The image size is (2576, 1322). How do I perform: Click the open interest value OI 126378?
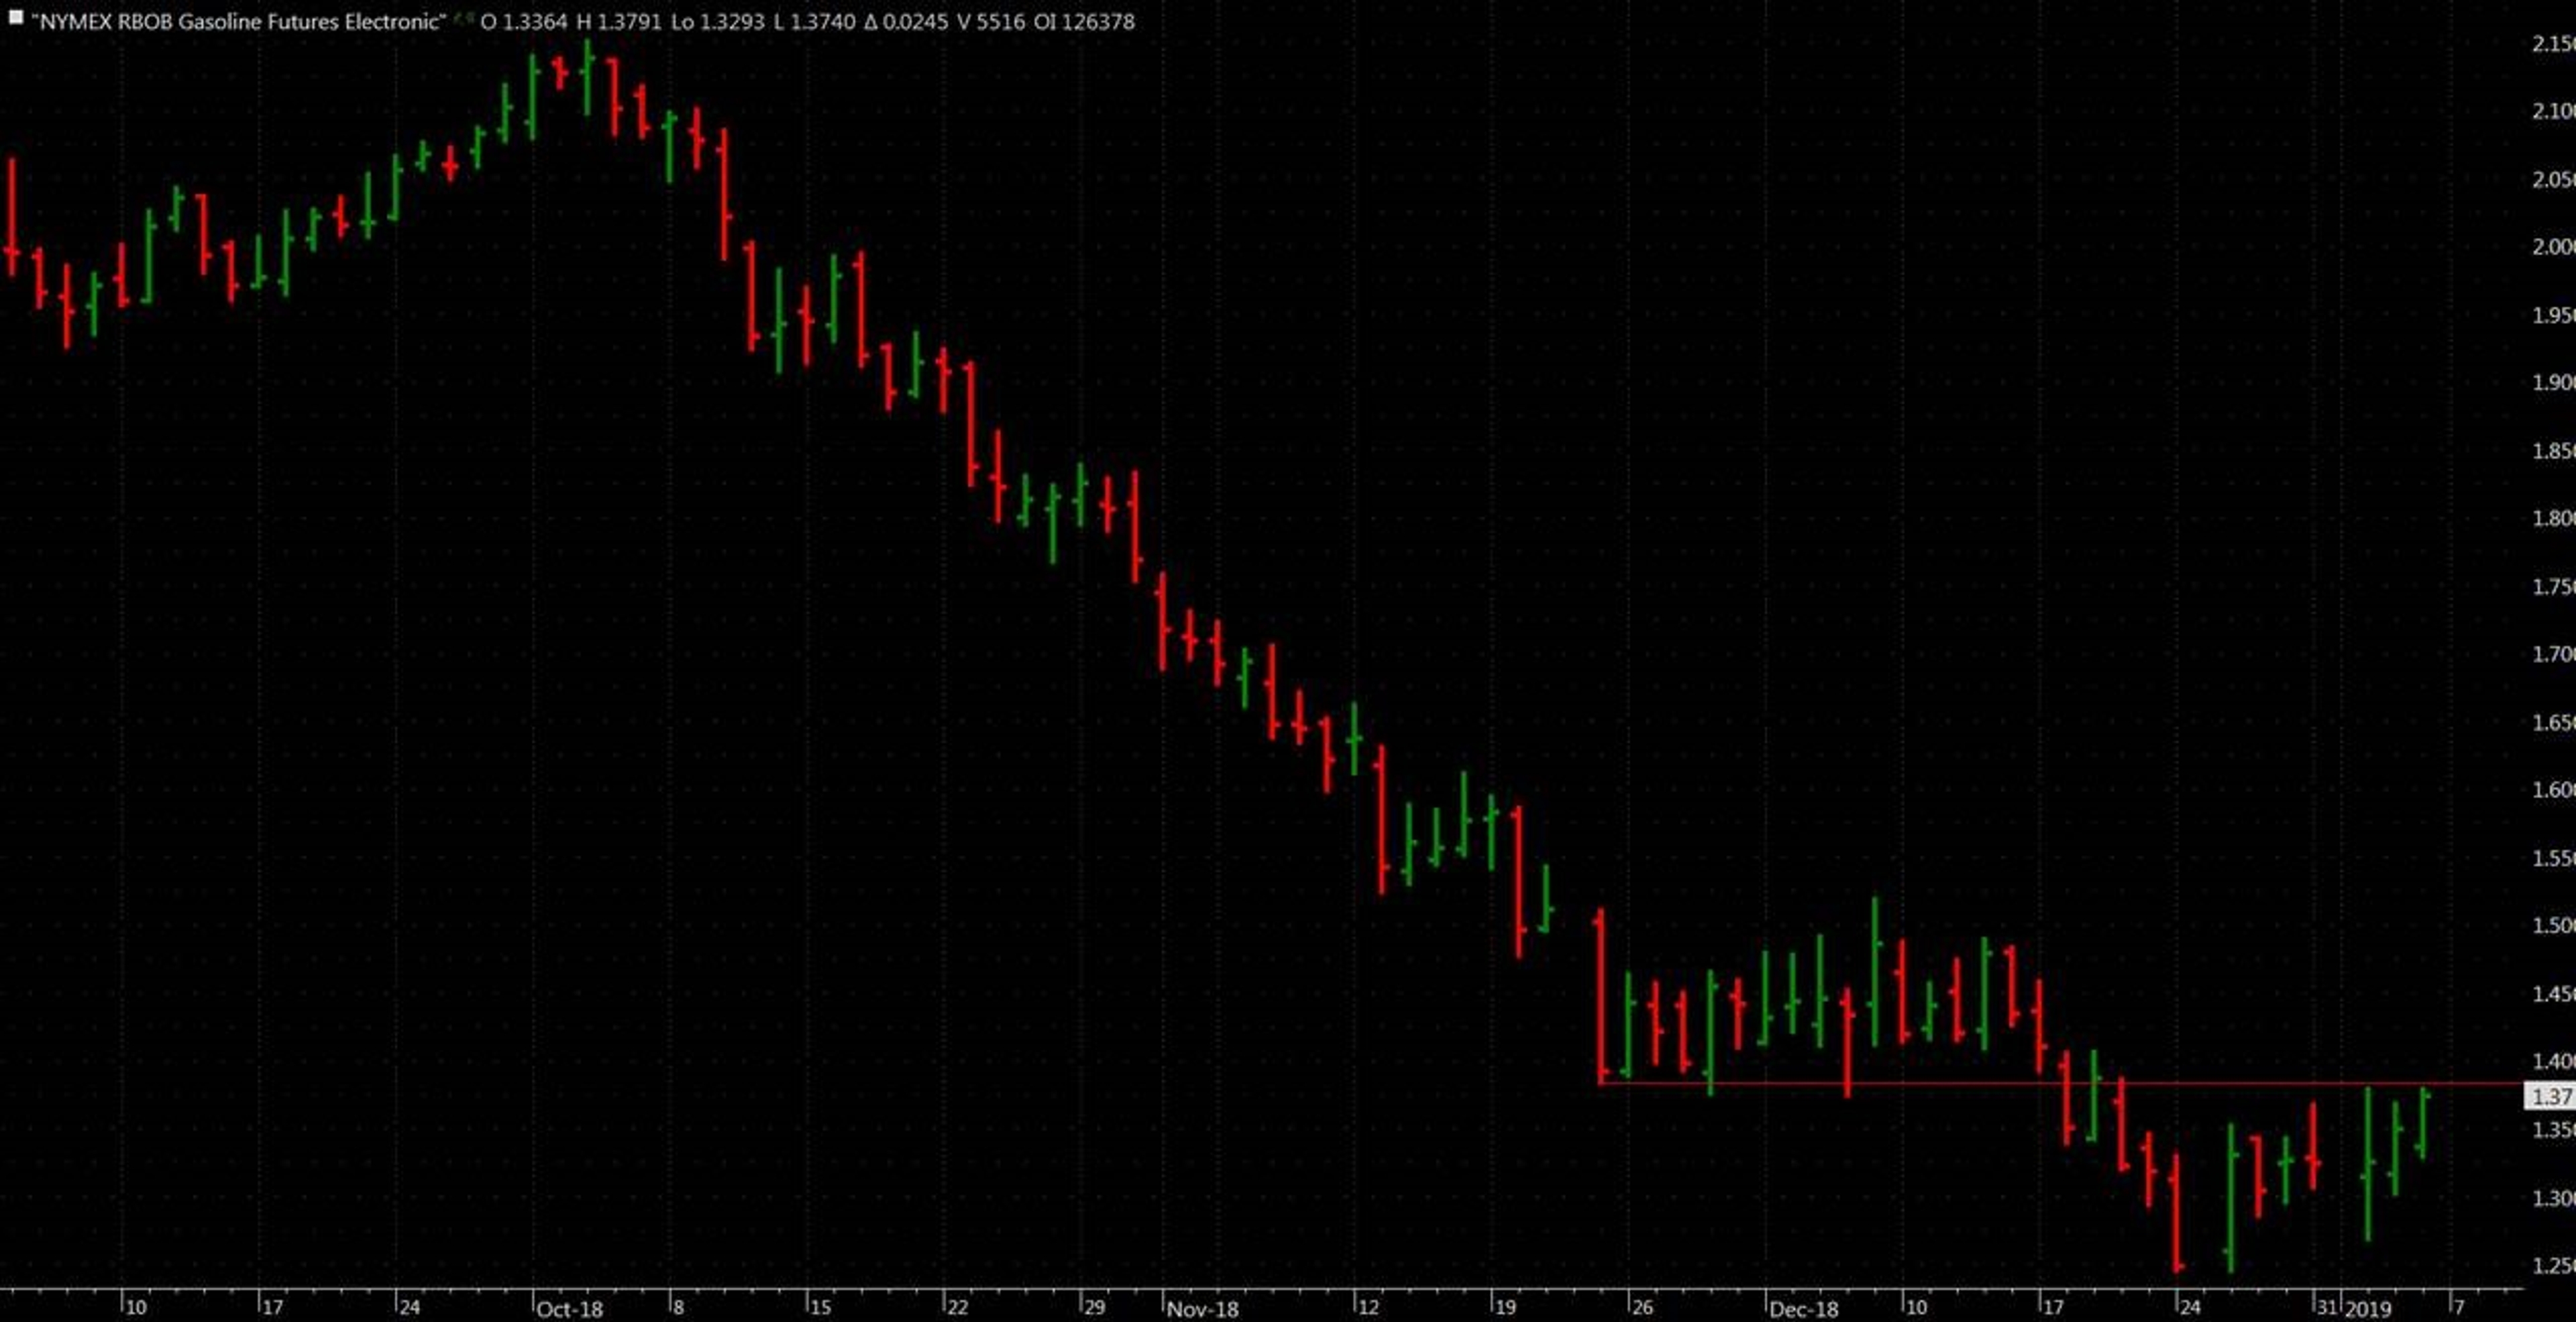tap(1085, 21)
